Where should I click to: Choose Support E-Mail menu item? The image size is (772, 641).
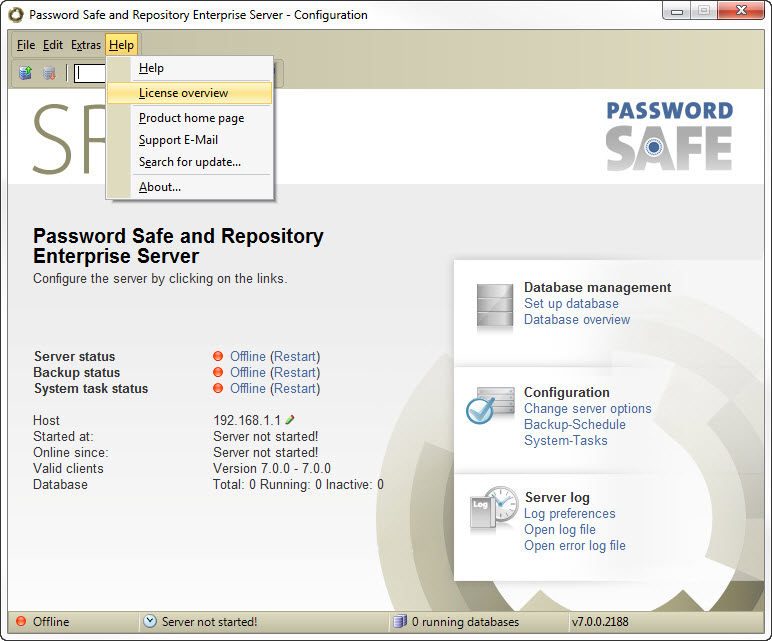190,140
